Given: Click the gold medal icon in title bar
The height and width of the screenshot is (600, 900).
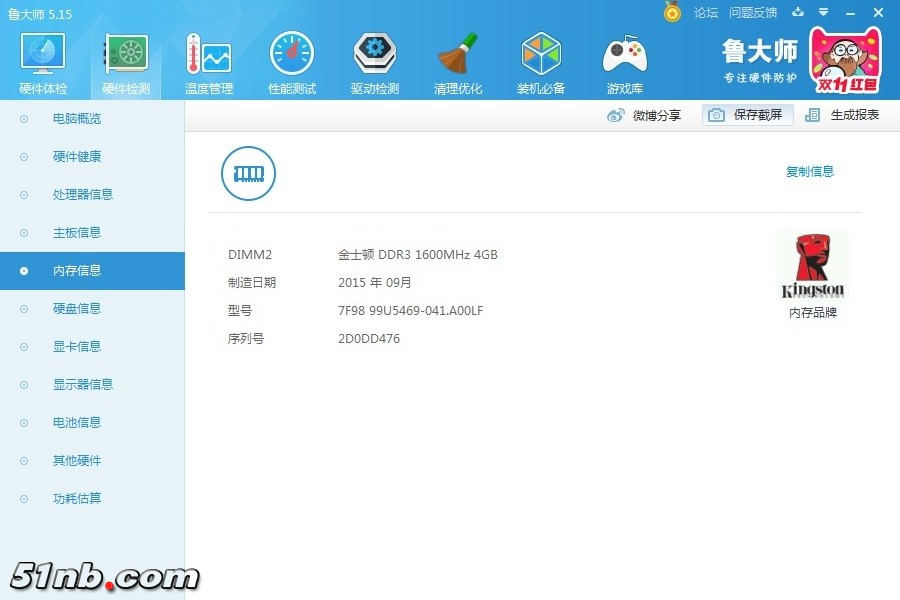Looking at the screenshot, I should [x=672, y=12].
